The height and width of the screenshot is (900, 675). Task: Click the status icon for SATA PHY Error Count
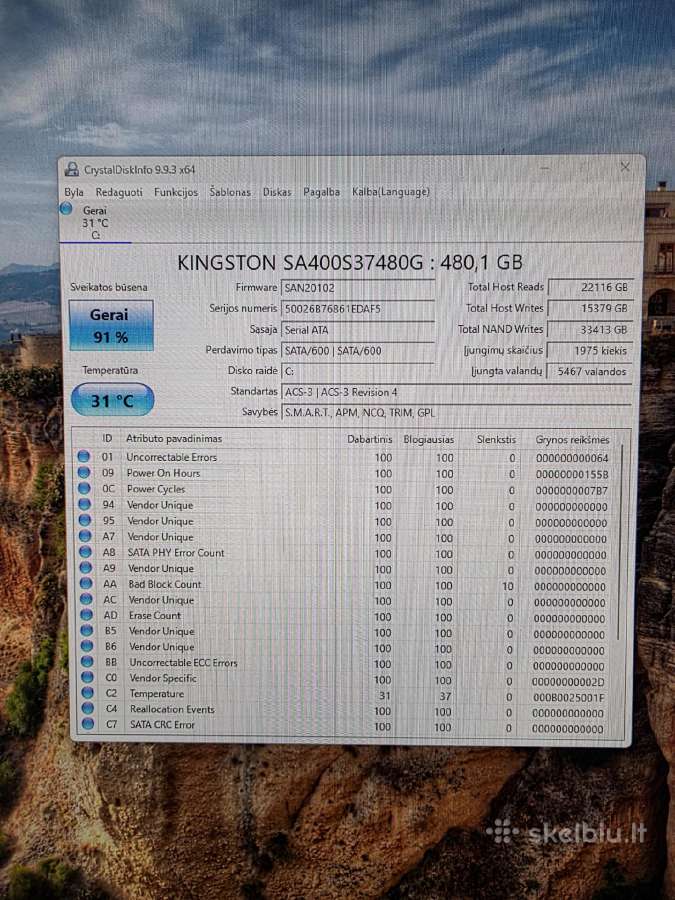click(x=86, y=552)
